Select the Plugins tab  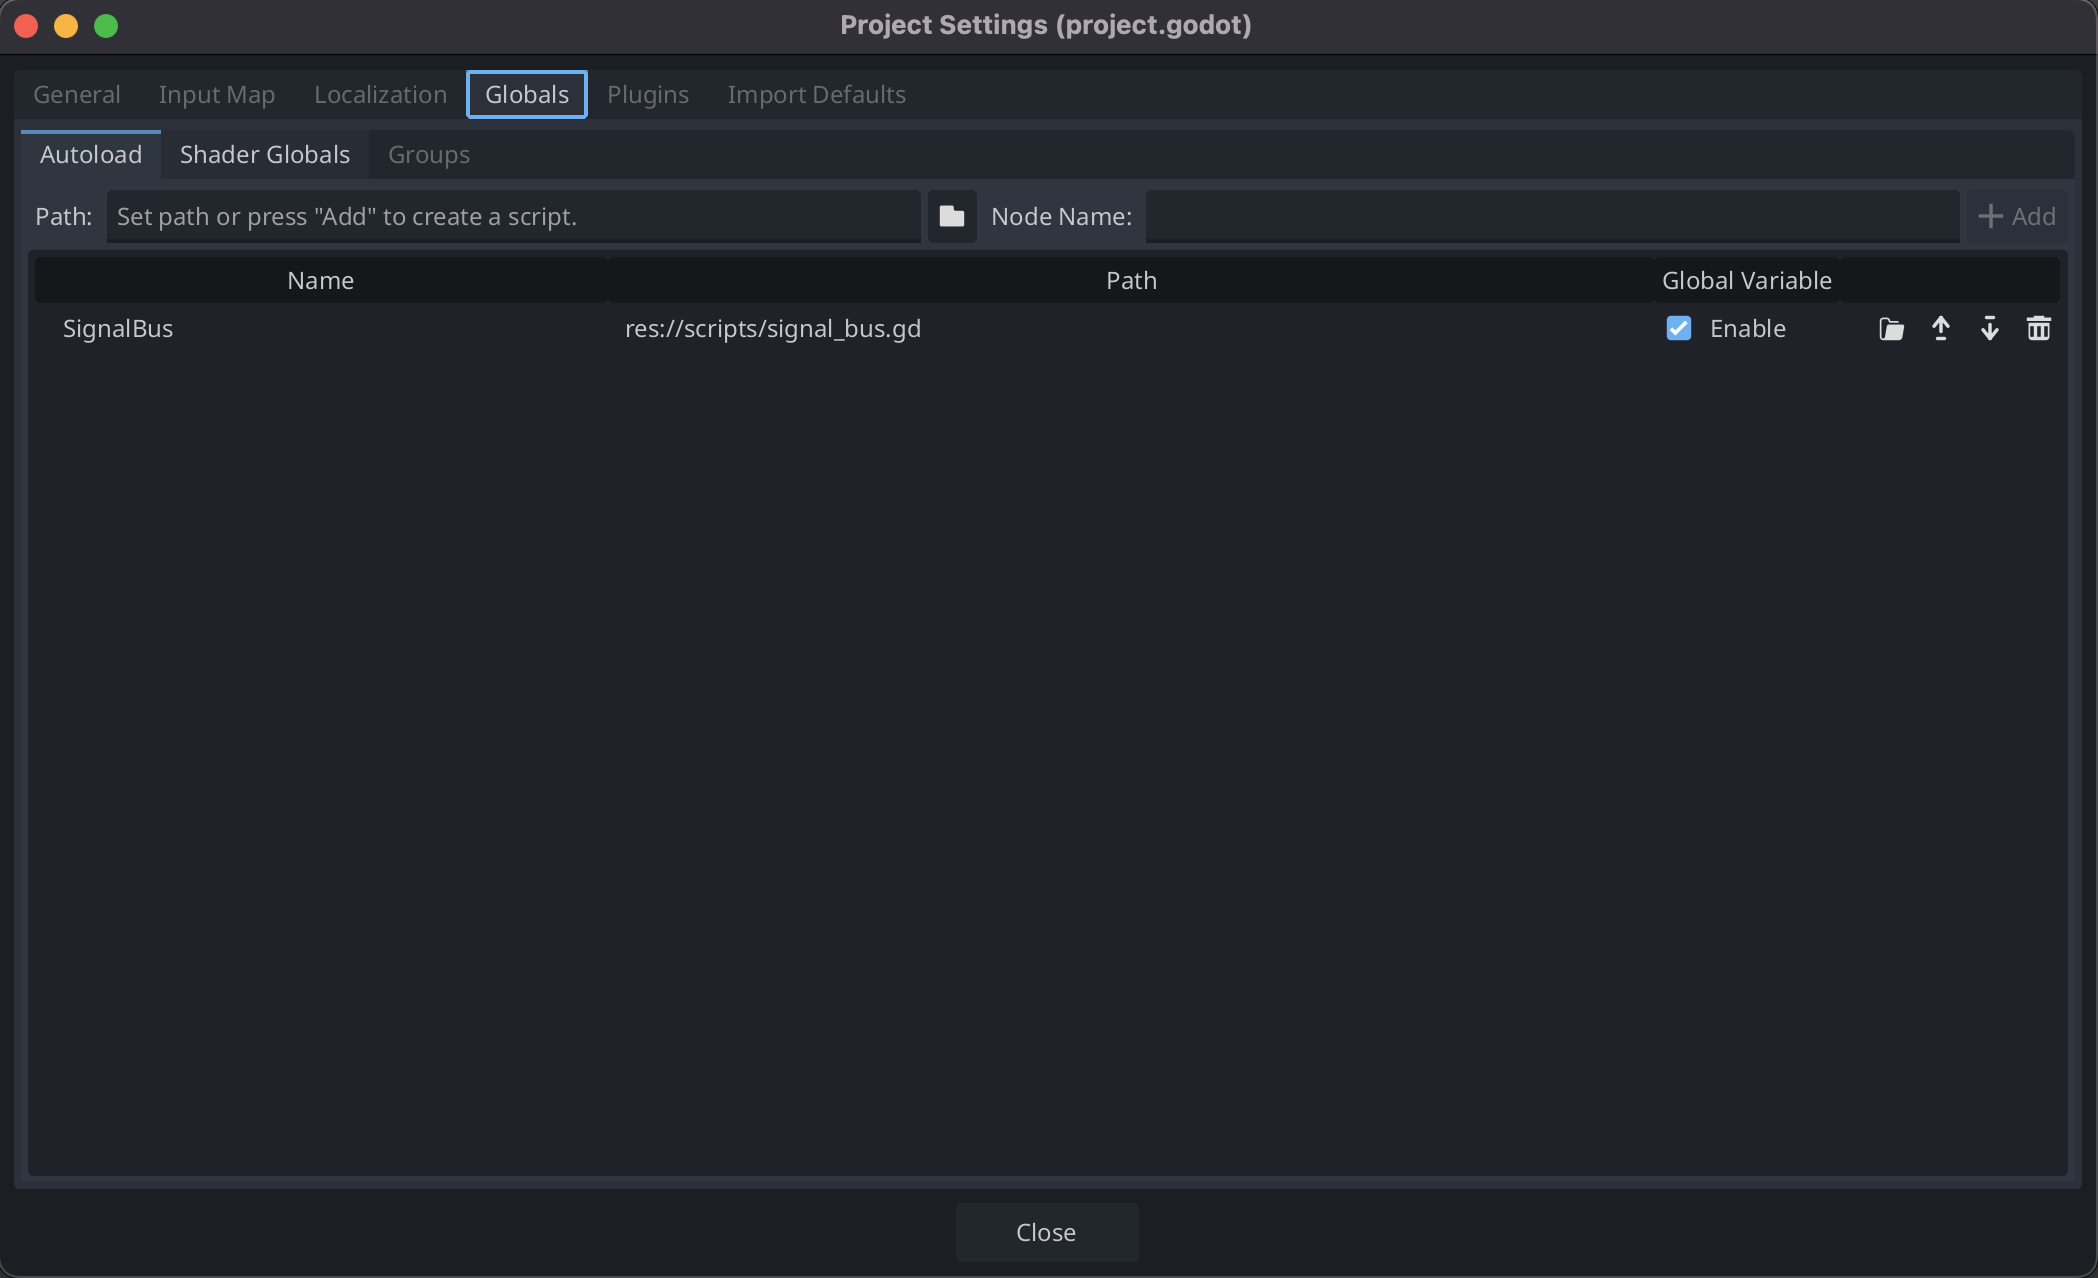tap(647, 94)
